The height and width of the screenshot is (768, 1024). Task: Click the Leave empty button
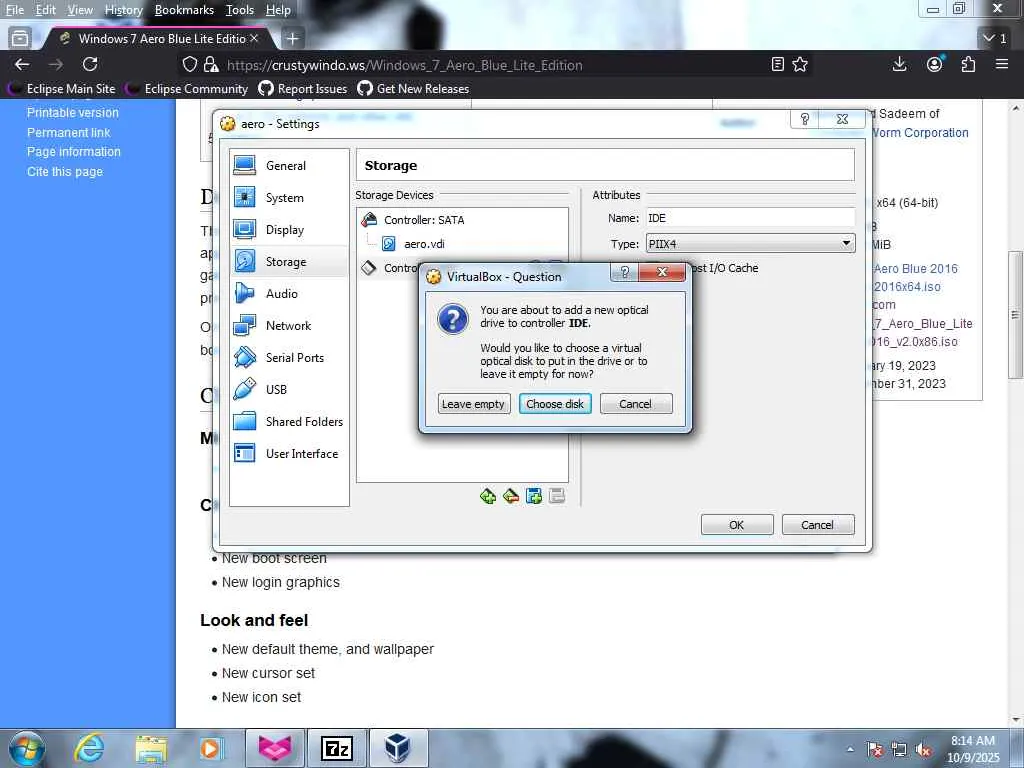pos(473,404)
